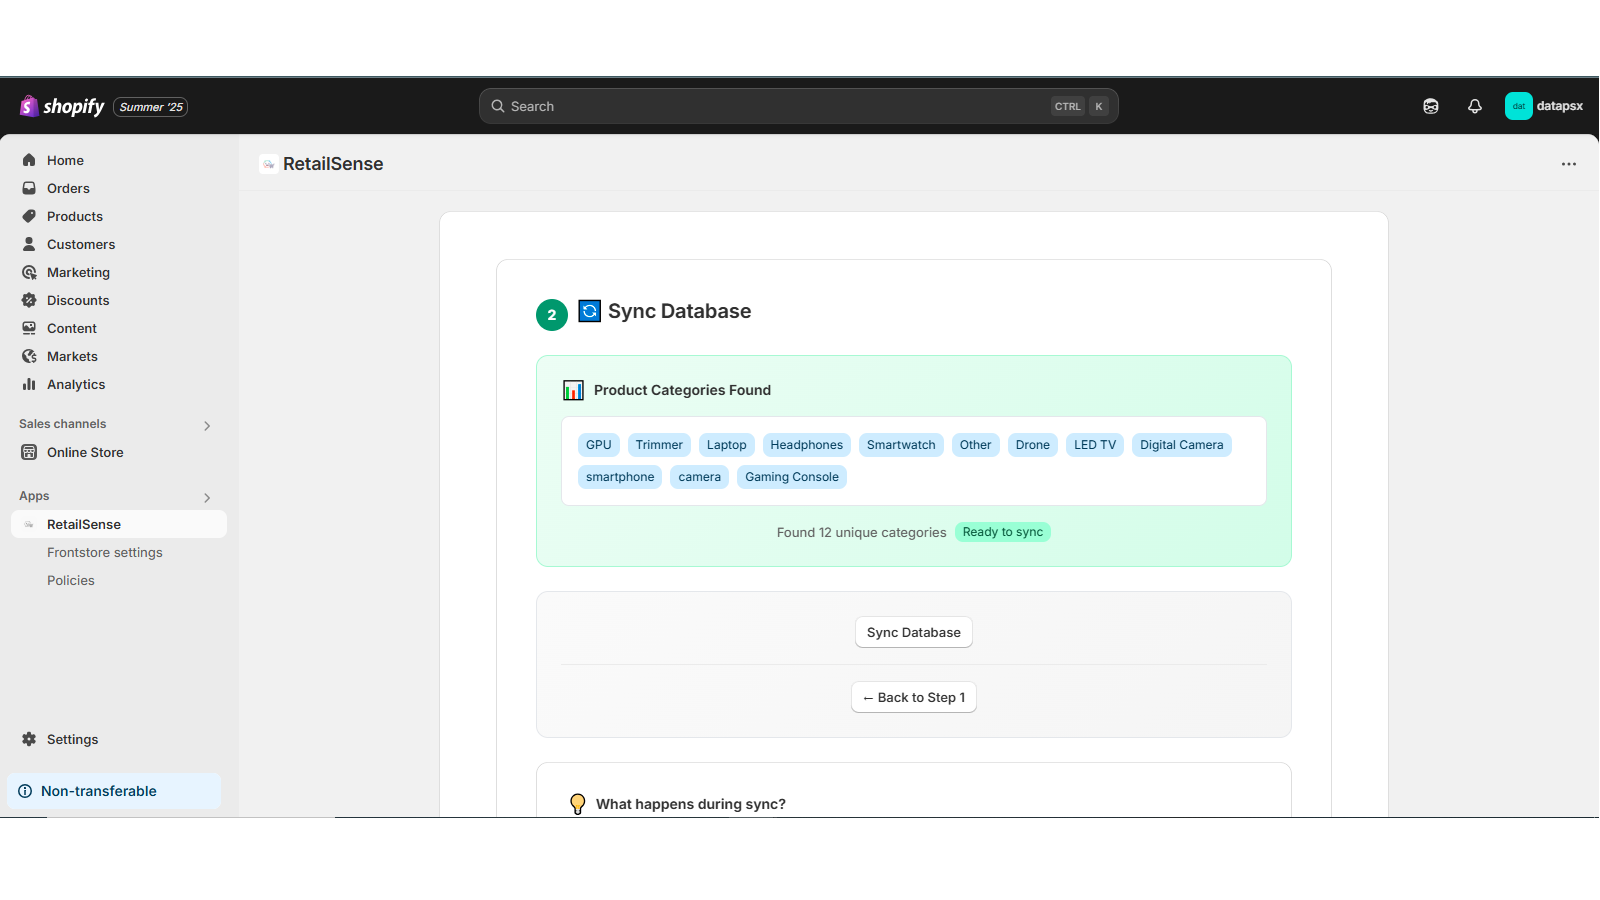Expand the Sales channels chevron
1600x900 pixels.
click(x=207, y=425)
